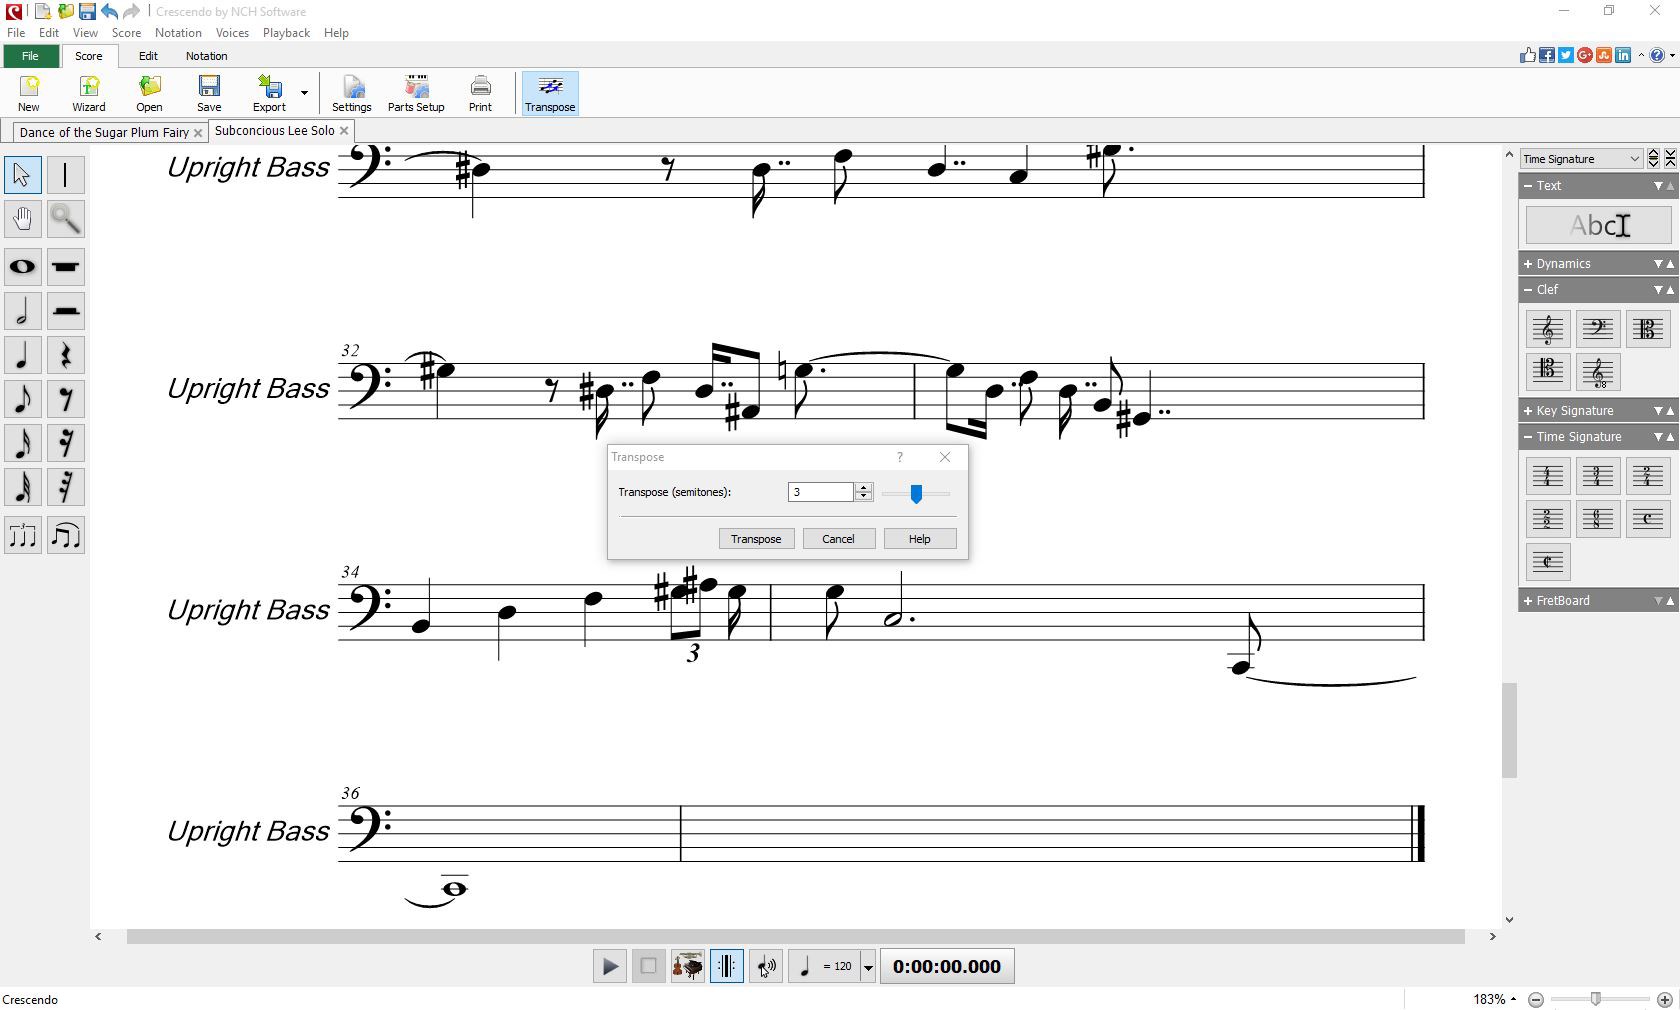1680x1010 pixels.
Task: Select the treble clef in the Clef panel
Action: click(x=1547, y=328)
